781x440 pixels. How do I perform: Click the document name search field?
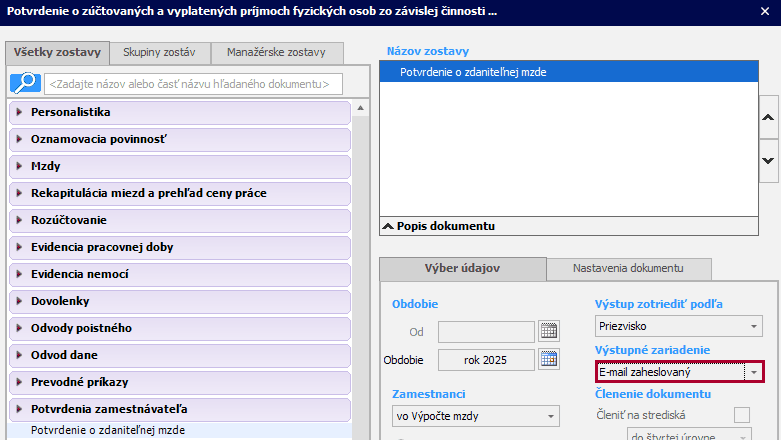coord(193,83)
